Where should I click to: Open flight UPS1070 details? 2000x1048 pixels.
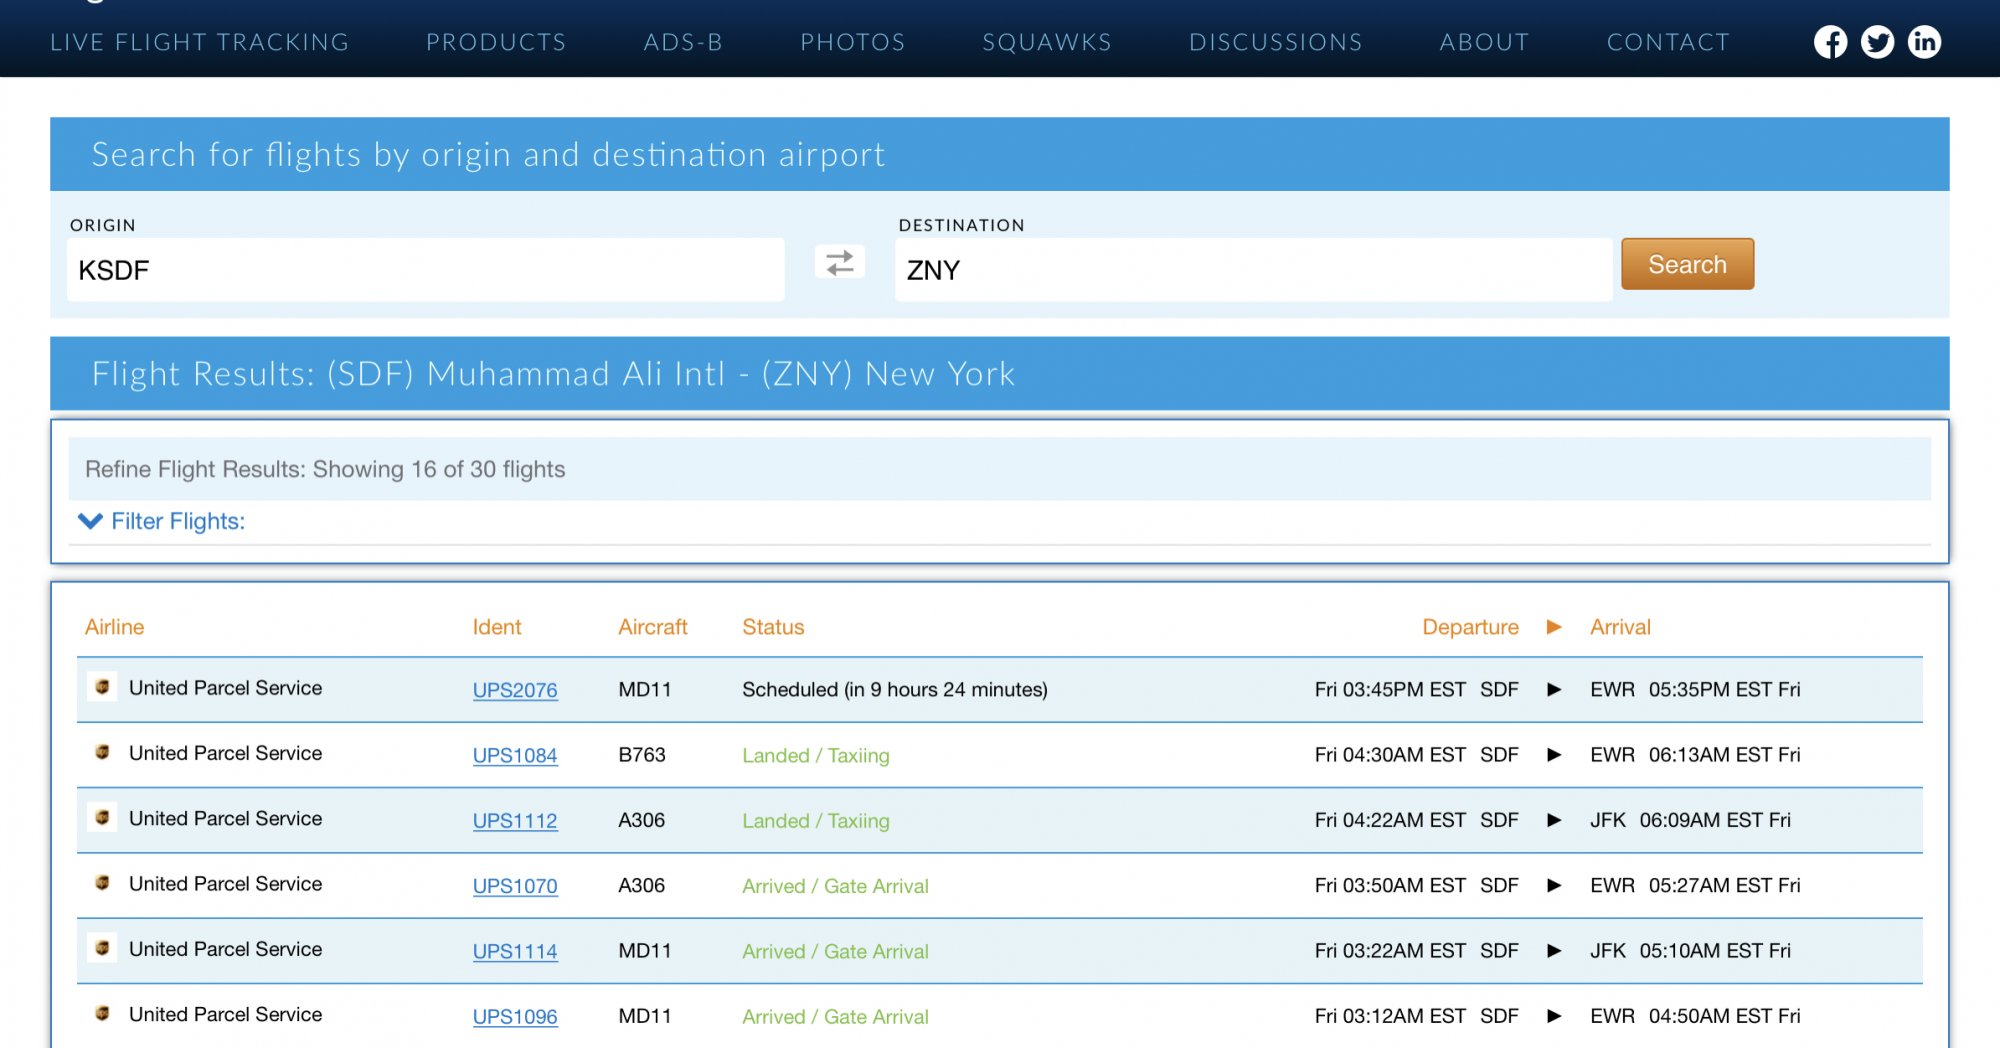pos(515,886)
